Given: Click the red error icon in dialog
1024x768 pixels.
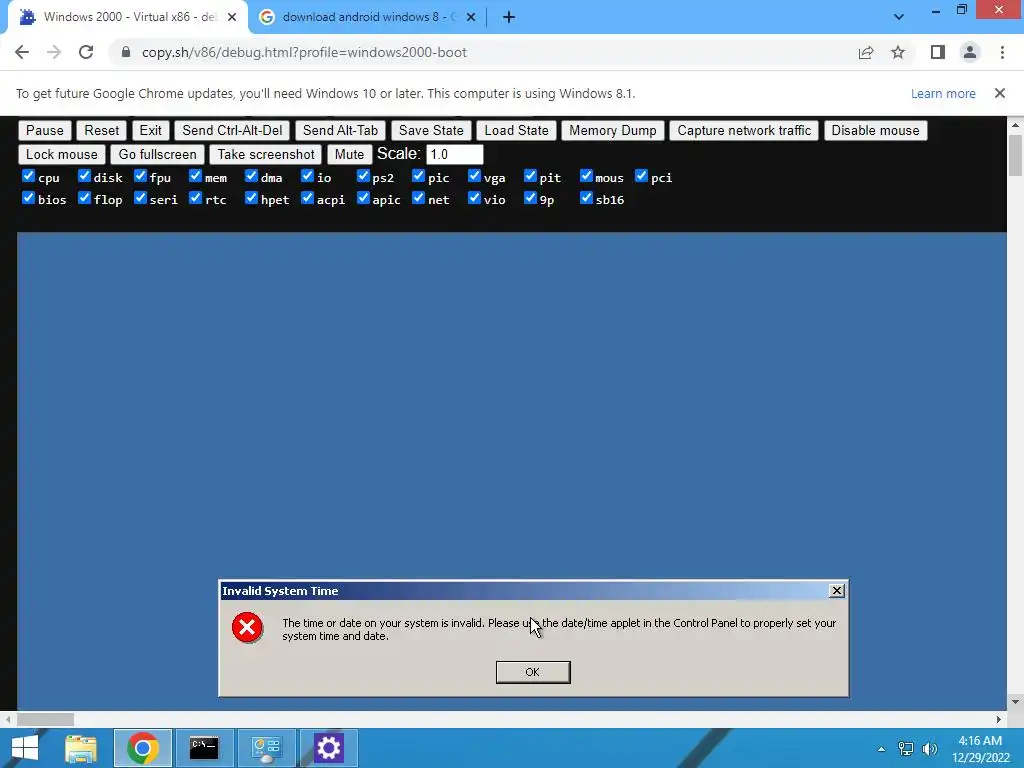Looking at the screenshot, I should click(x=248, y=628).
